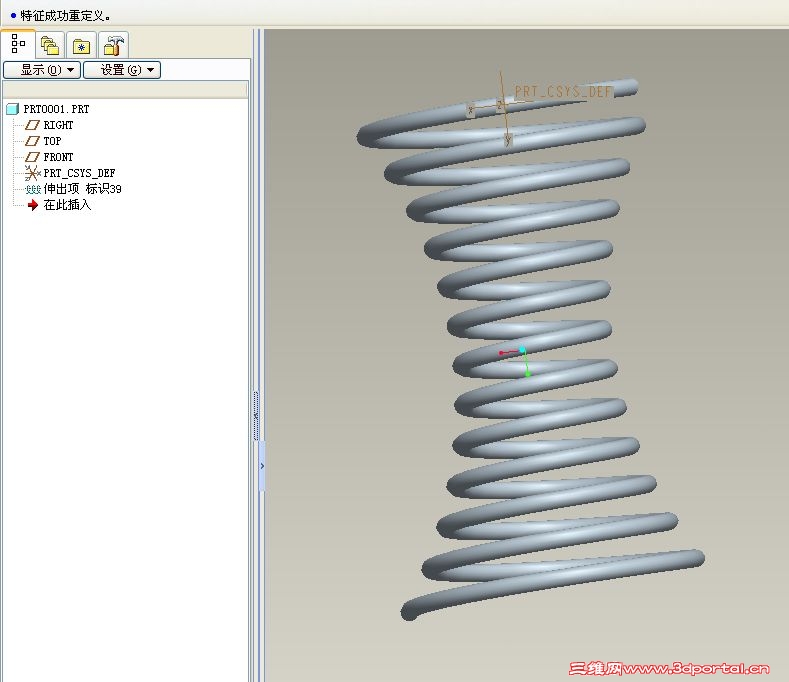
Task: Click the 特征成功重定义 status message
Action: coord(65,16)
